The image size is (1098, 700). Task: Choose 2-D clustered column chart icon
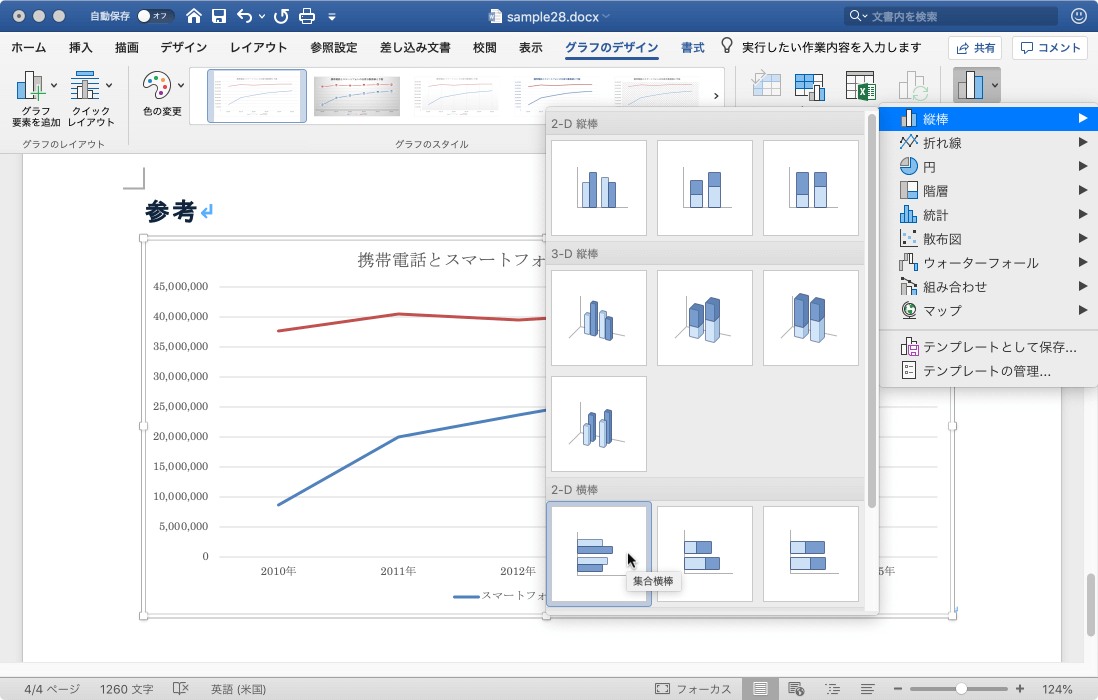[599, 188]
